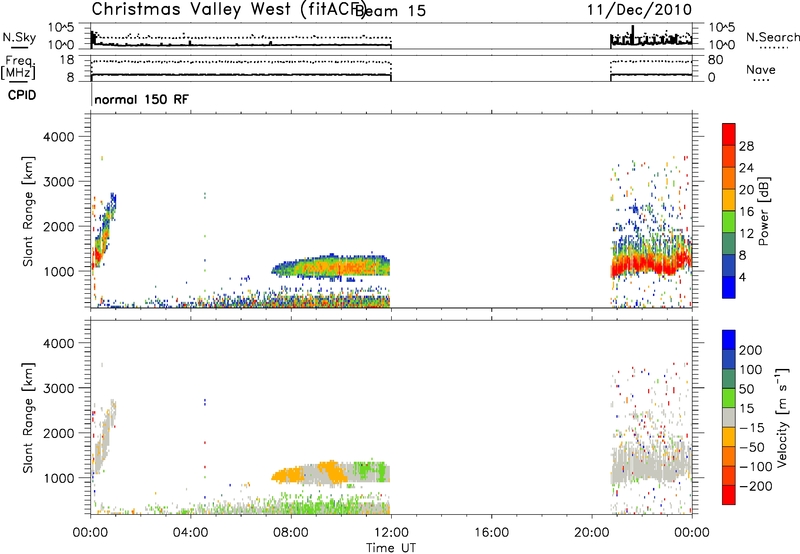Click the 'CPID' row label
The width and height of the screenshot is (800, 554).
coord(22,95)
